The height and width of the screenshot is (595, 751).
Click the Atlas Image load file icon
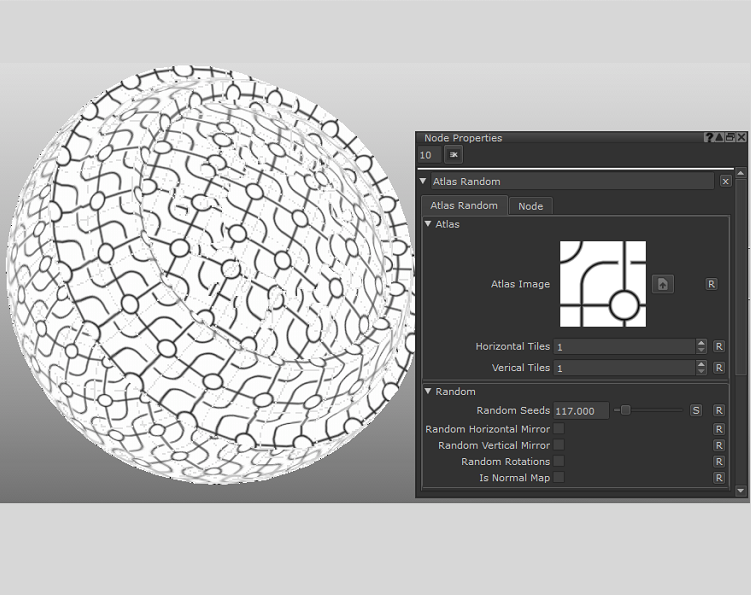pos(662,284)
